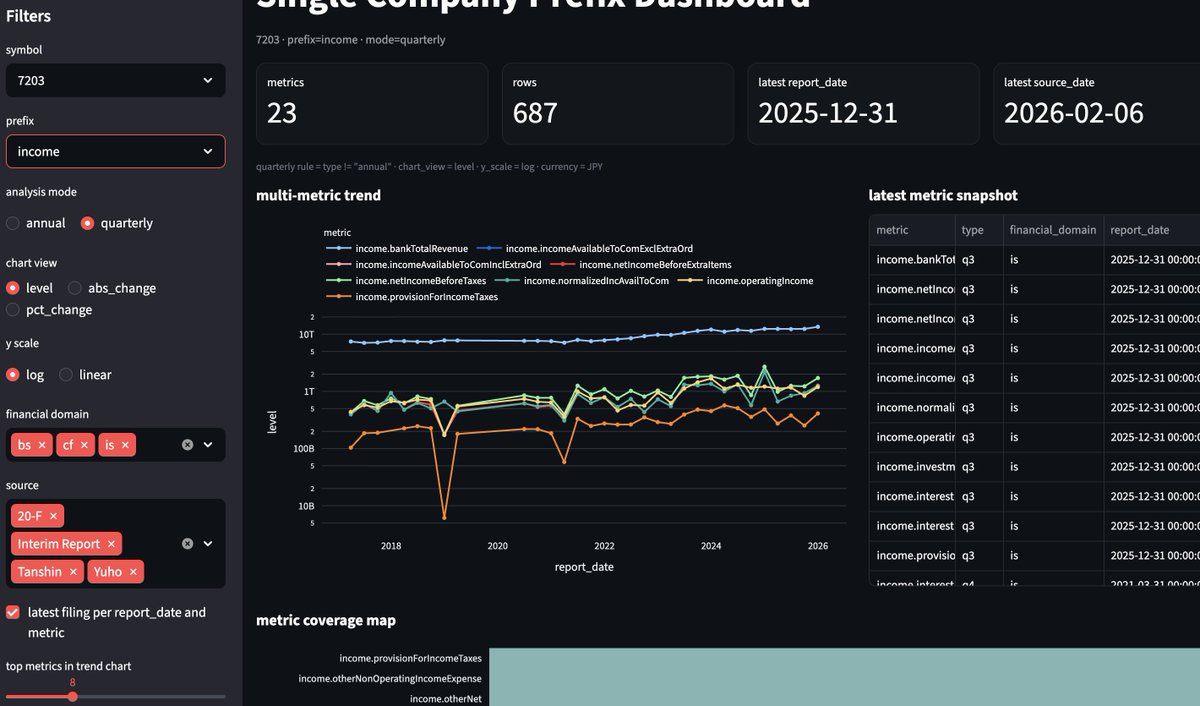Click the rows card showing 687
This screenshot has width=1200, height=706.
pyautogui.click(x=618, y=104)
